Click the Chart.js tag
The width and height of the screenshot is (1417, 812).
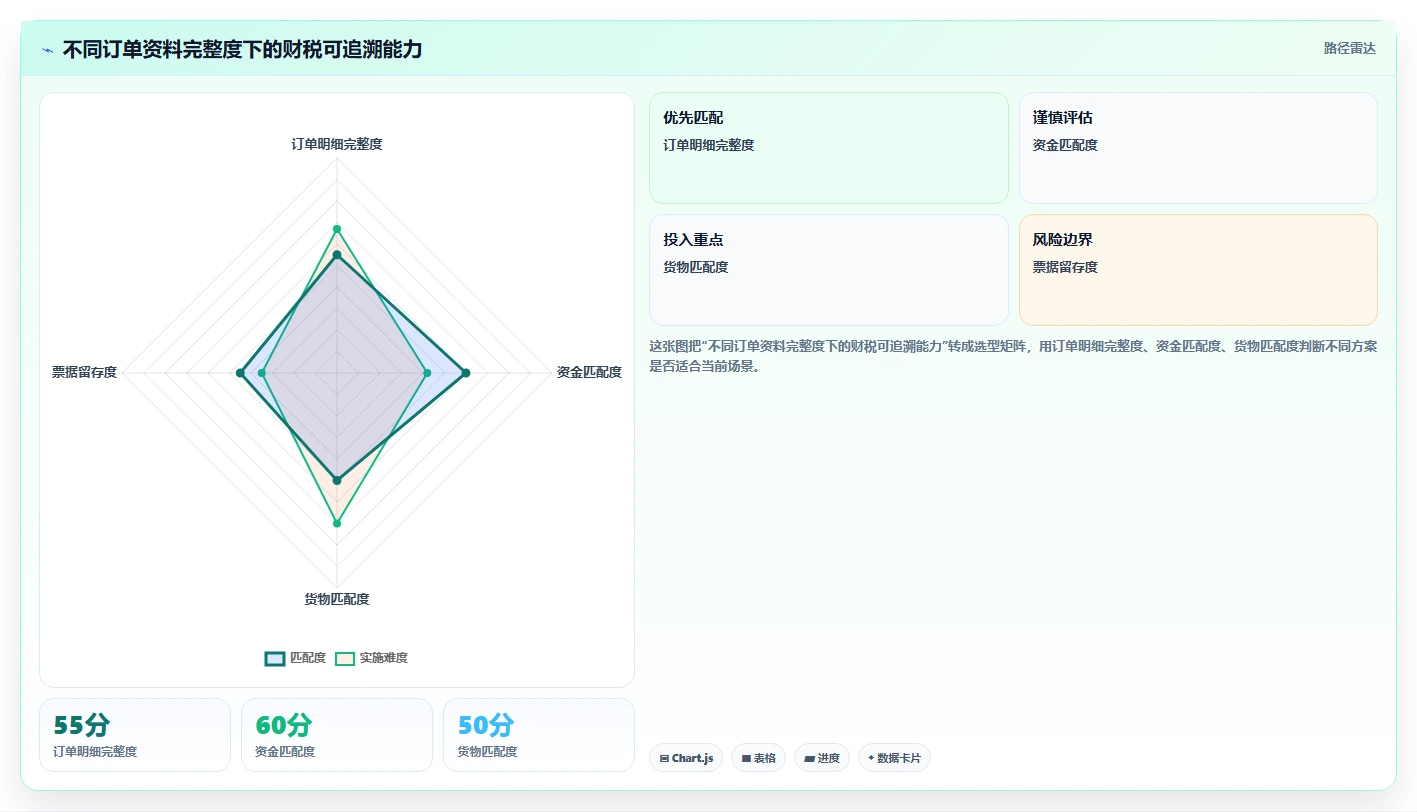tap(686, 758)
